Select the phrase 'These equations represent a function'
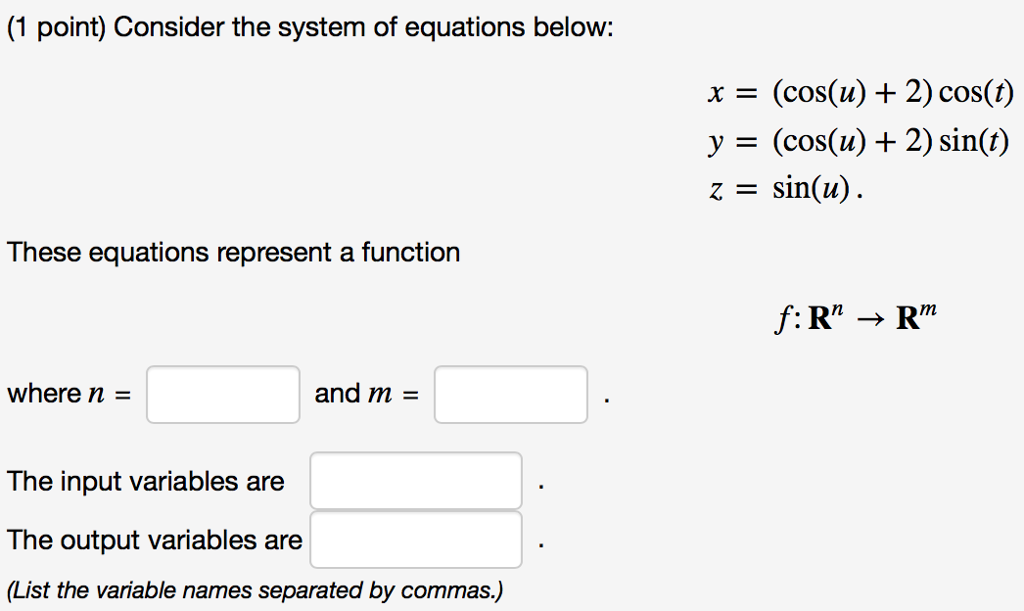The height and width of the screenshot is (611, 1024). [232, 252]
